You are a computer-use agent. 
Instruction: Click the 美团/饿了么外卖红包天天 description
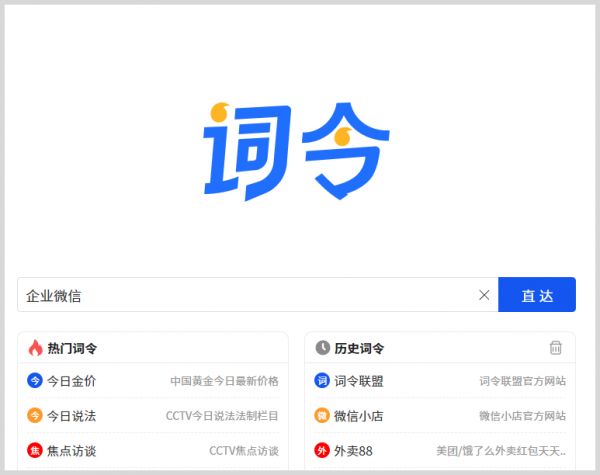[501, 451]
